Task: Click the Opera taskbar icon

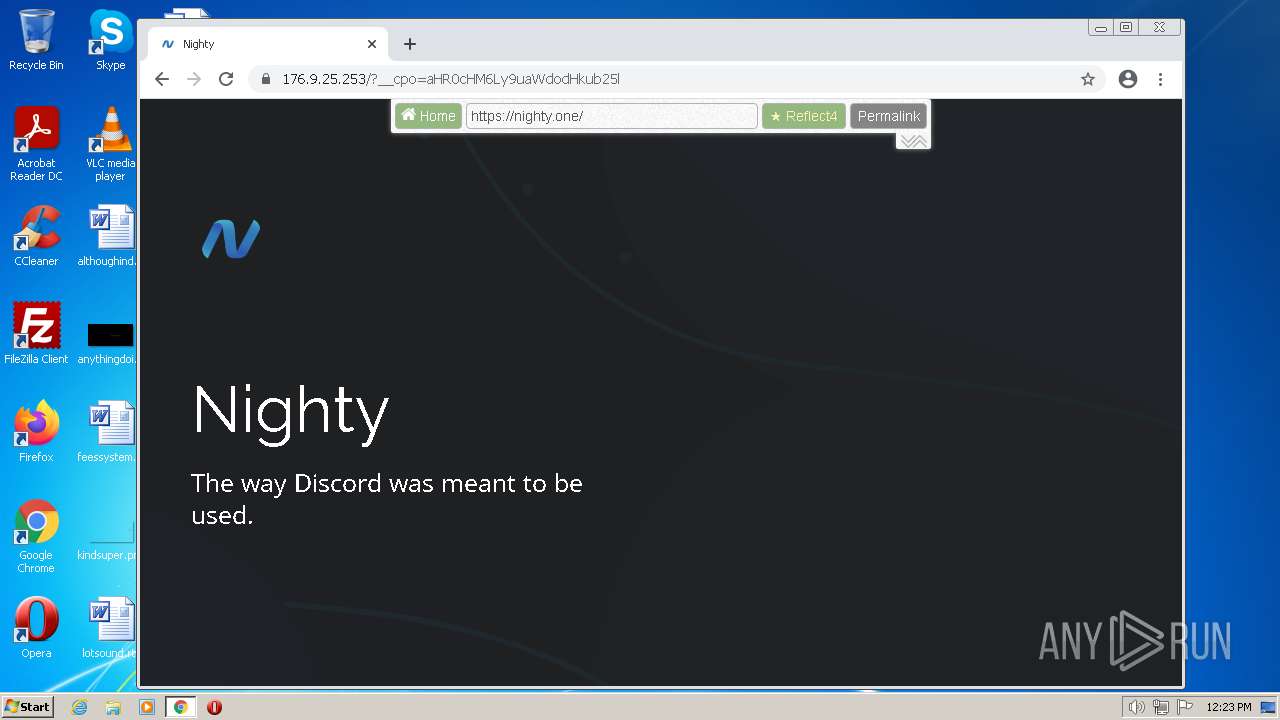Action: (214, 707)
